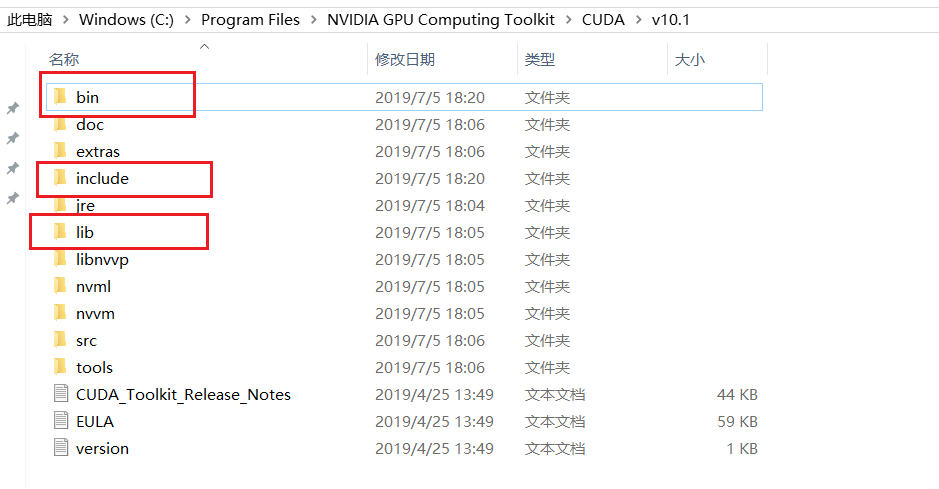
Task: Select the extras folder name
Action: [x=98, y=151]
